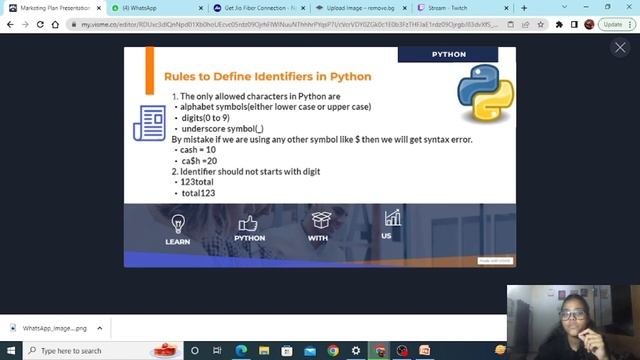Screen dimensions: 640x360
Task: Open Task View on taskbar
Action: (x=217, y=351)
